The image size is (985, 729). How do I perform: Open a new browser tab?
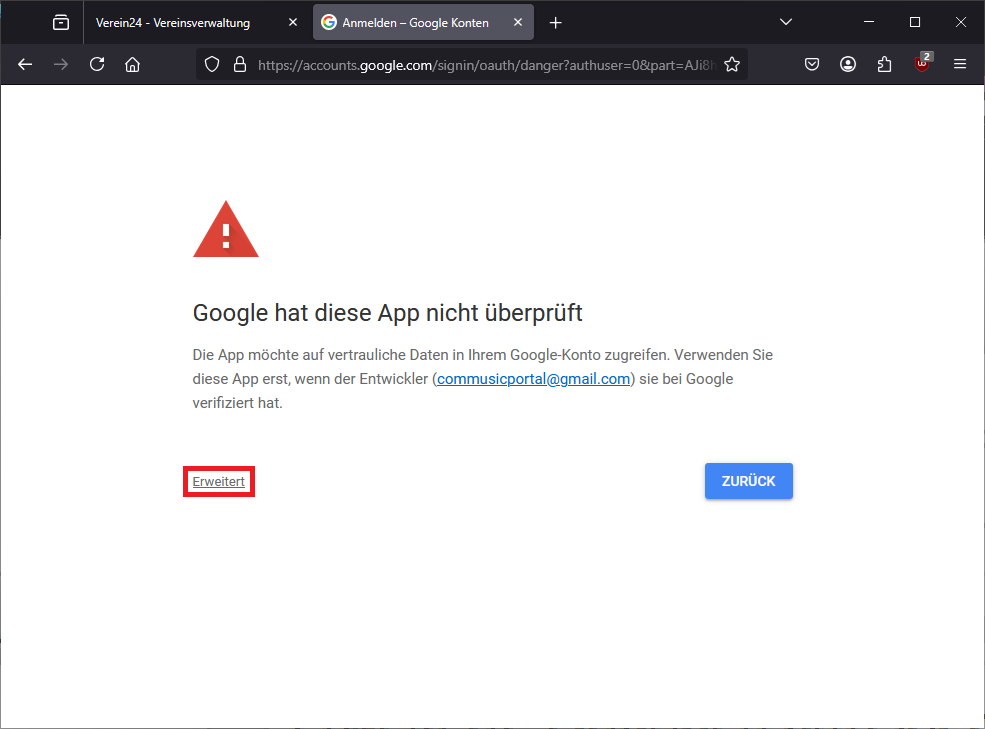555,23
